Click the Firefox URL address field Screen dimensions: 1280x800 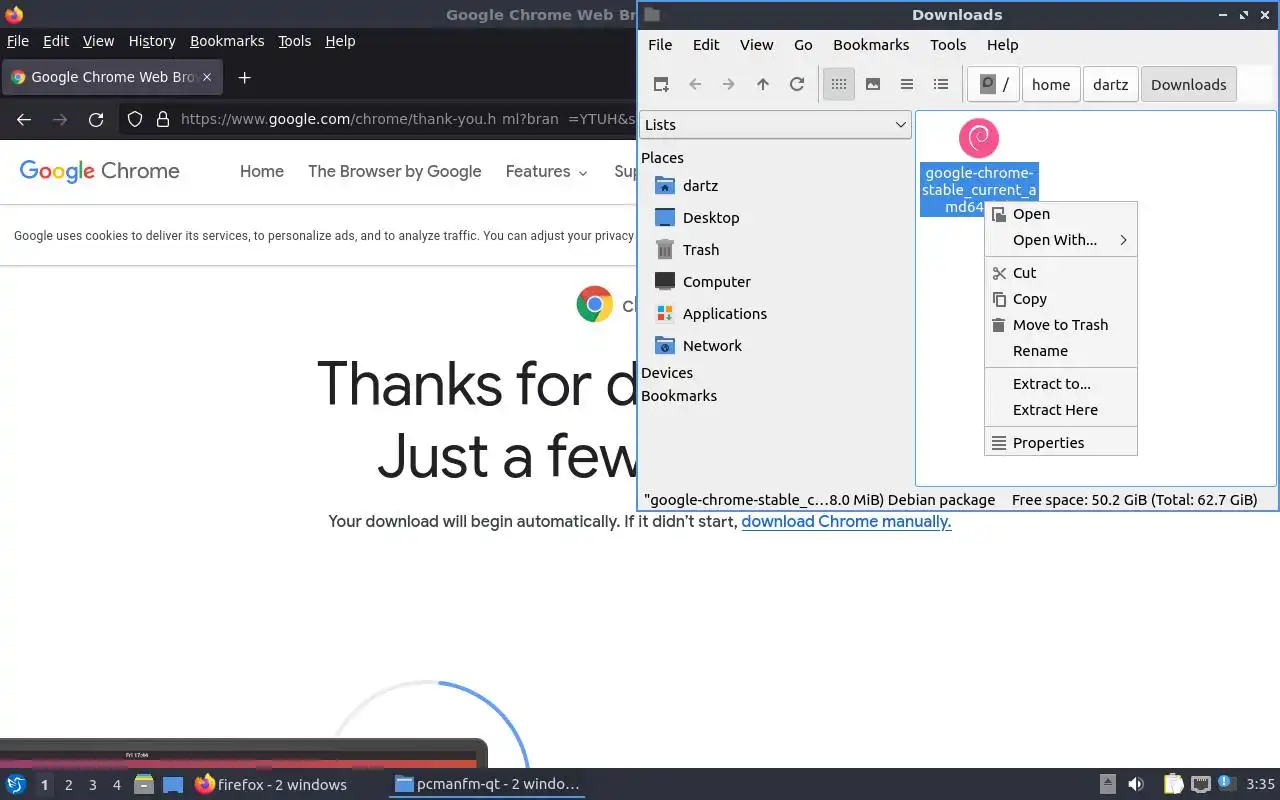(x=408, y=120)
